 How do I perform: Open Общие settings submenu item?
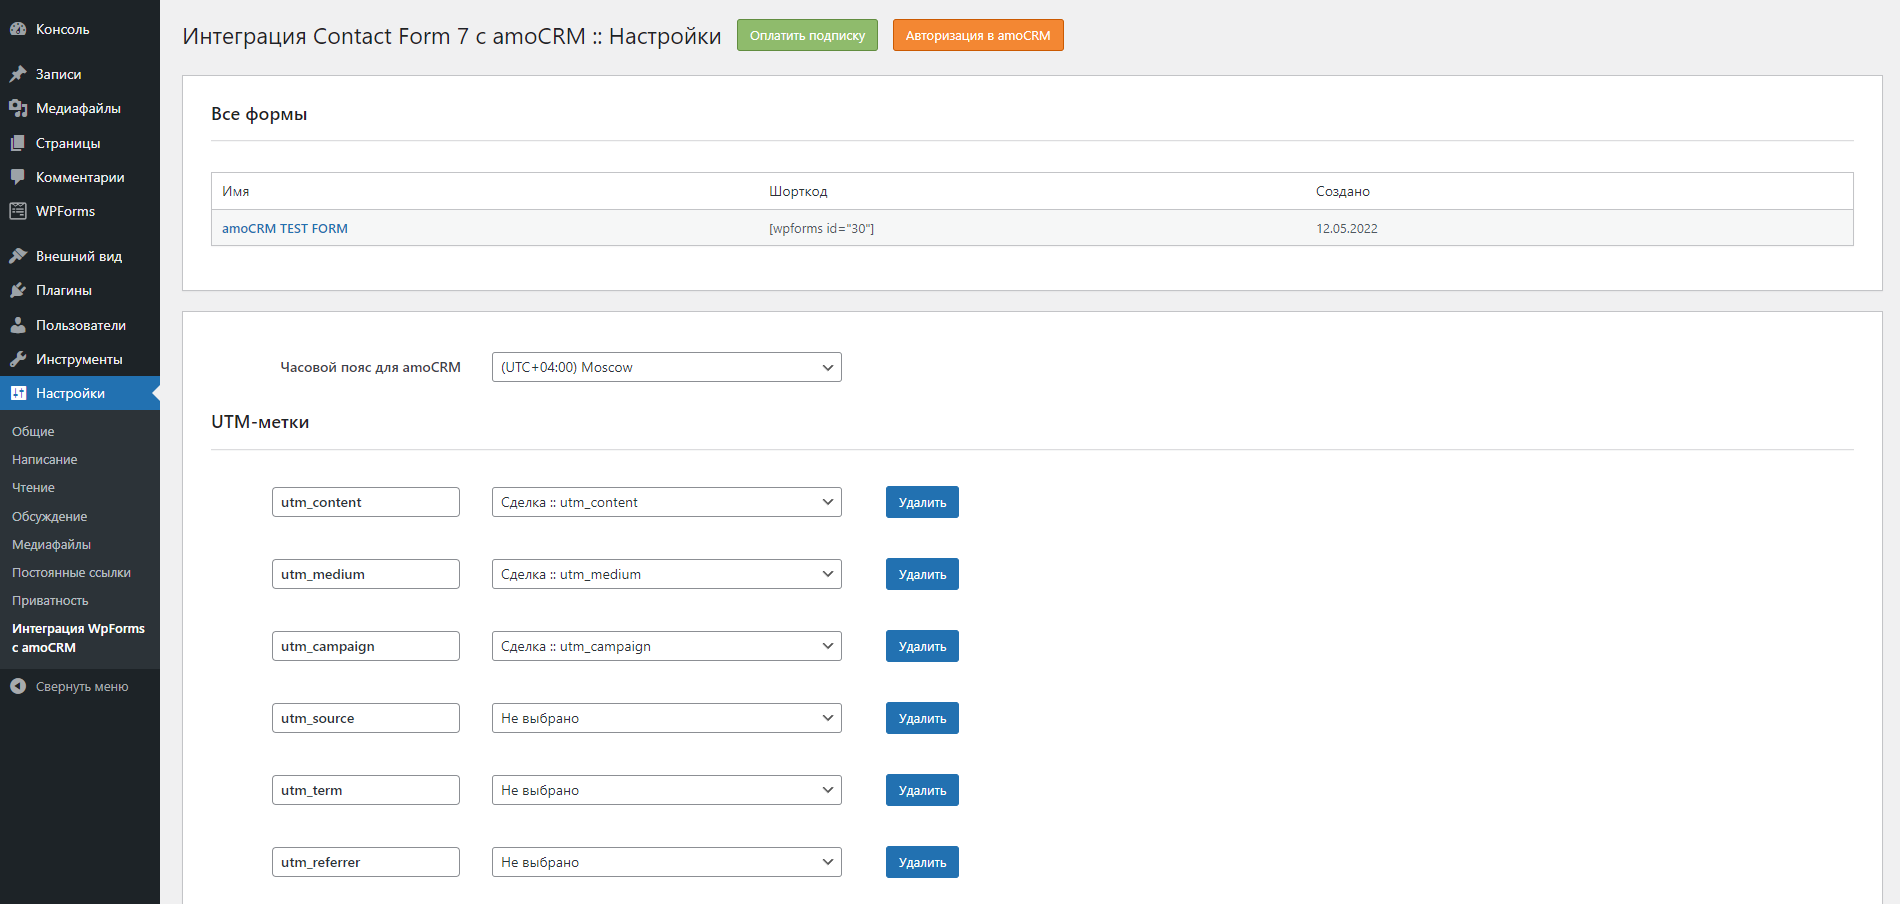33,431
